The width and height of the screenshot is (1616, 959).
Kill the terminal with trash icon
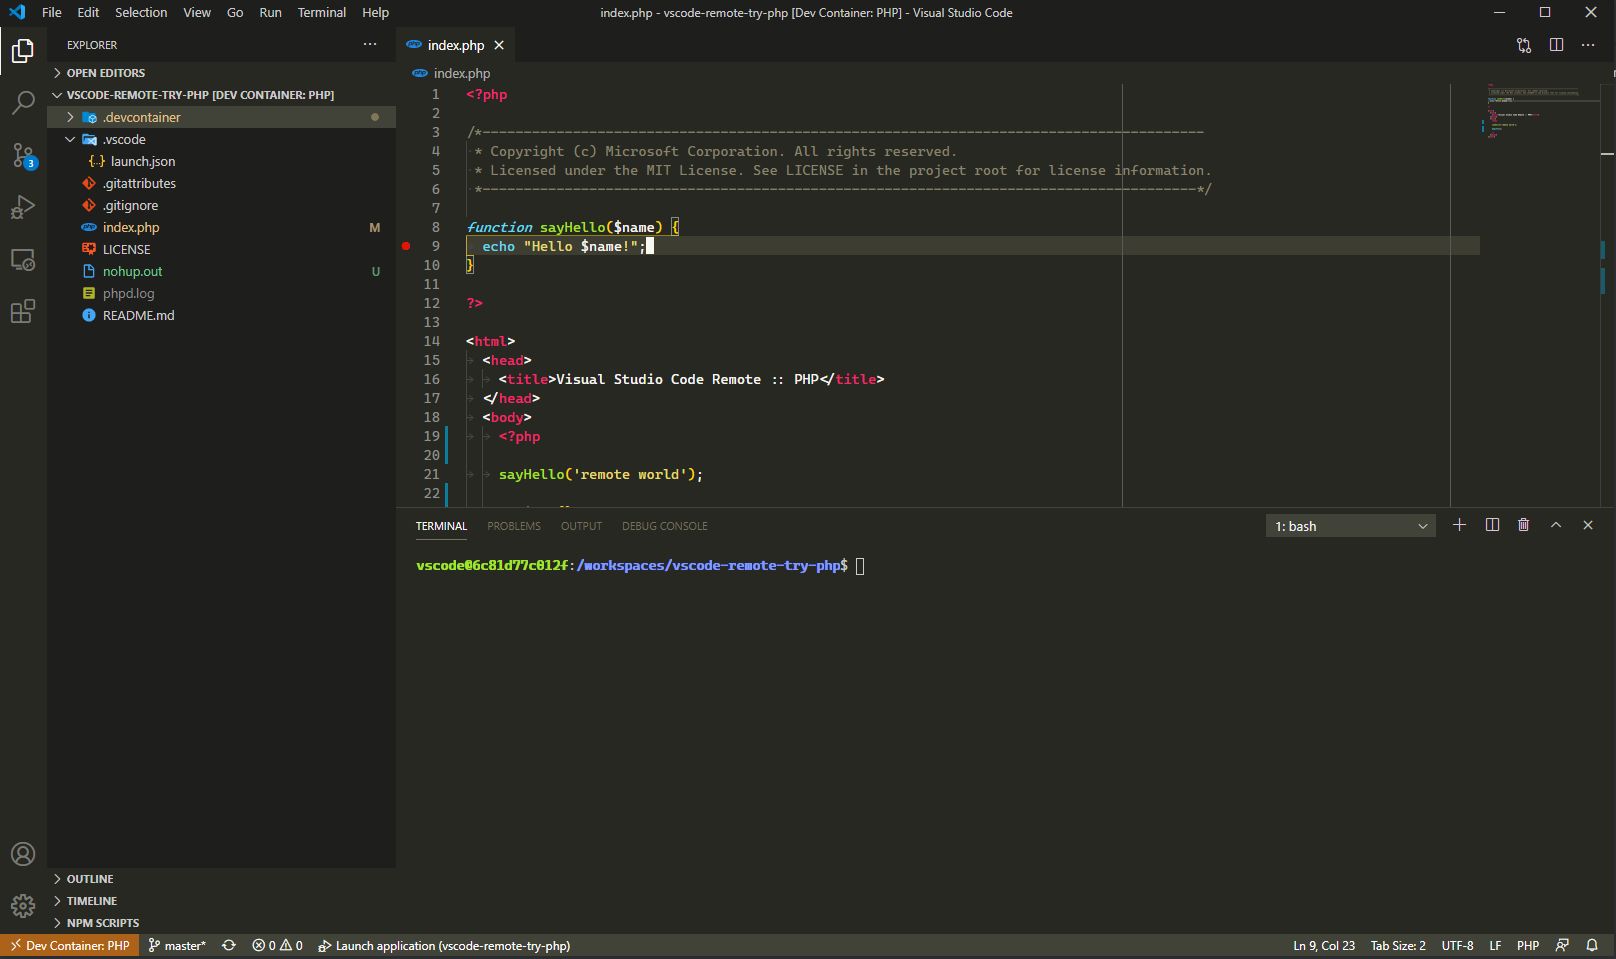click(1523, 525)
